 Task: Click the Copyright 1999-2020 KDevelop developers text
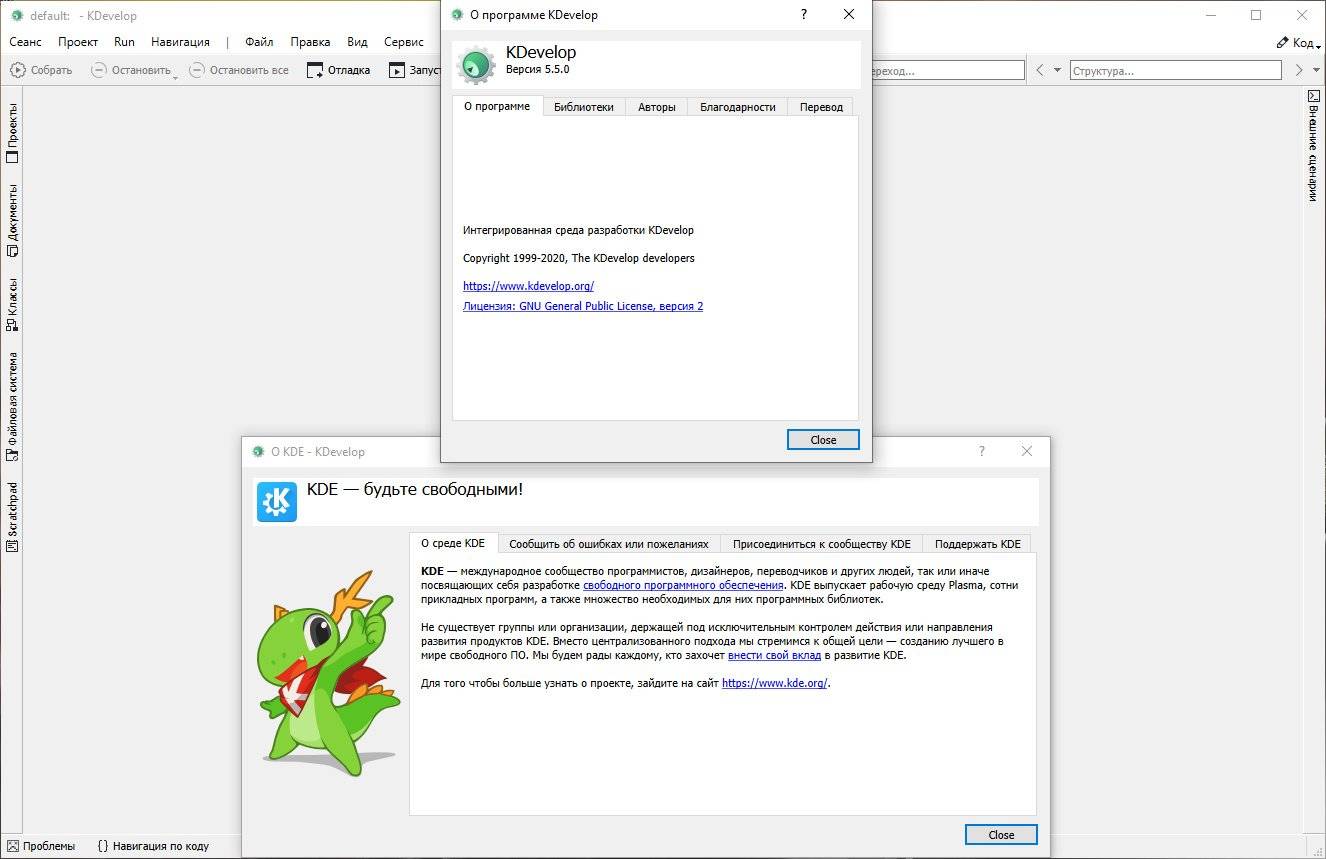tap(578, 258)
